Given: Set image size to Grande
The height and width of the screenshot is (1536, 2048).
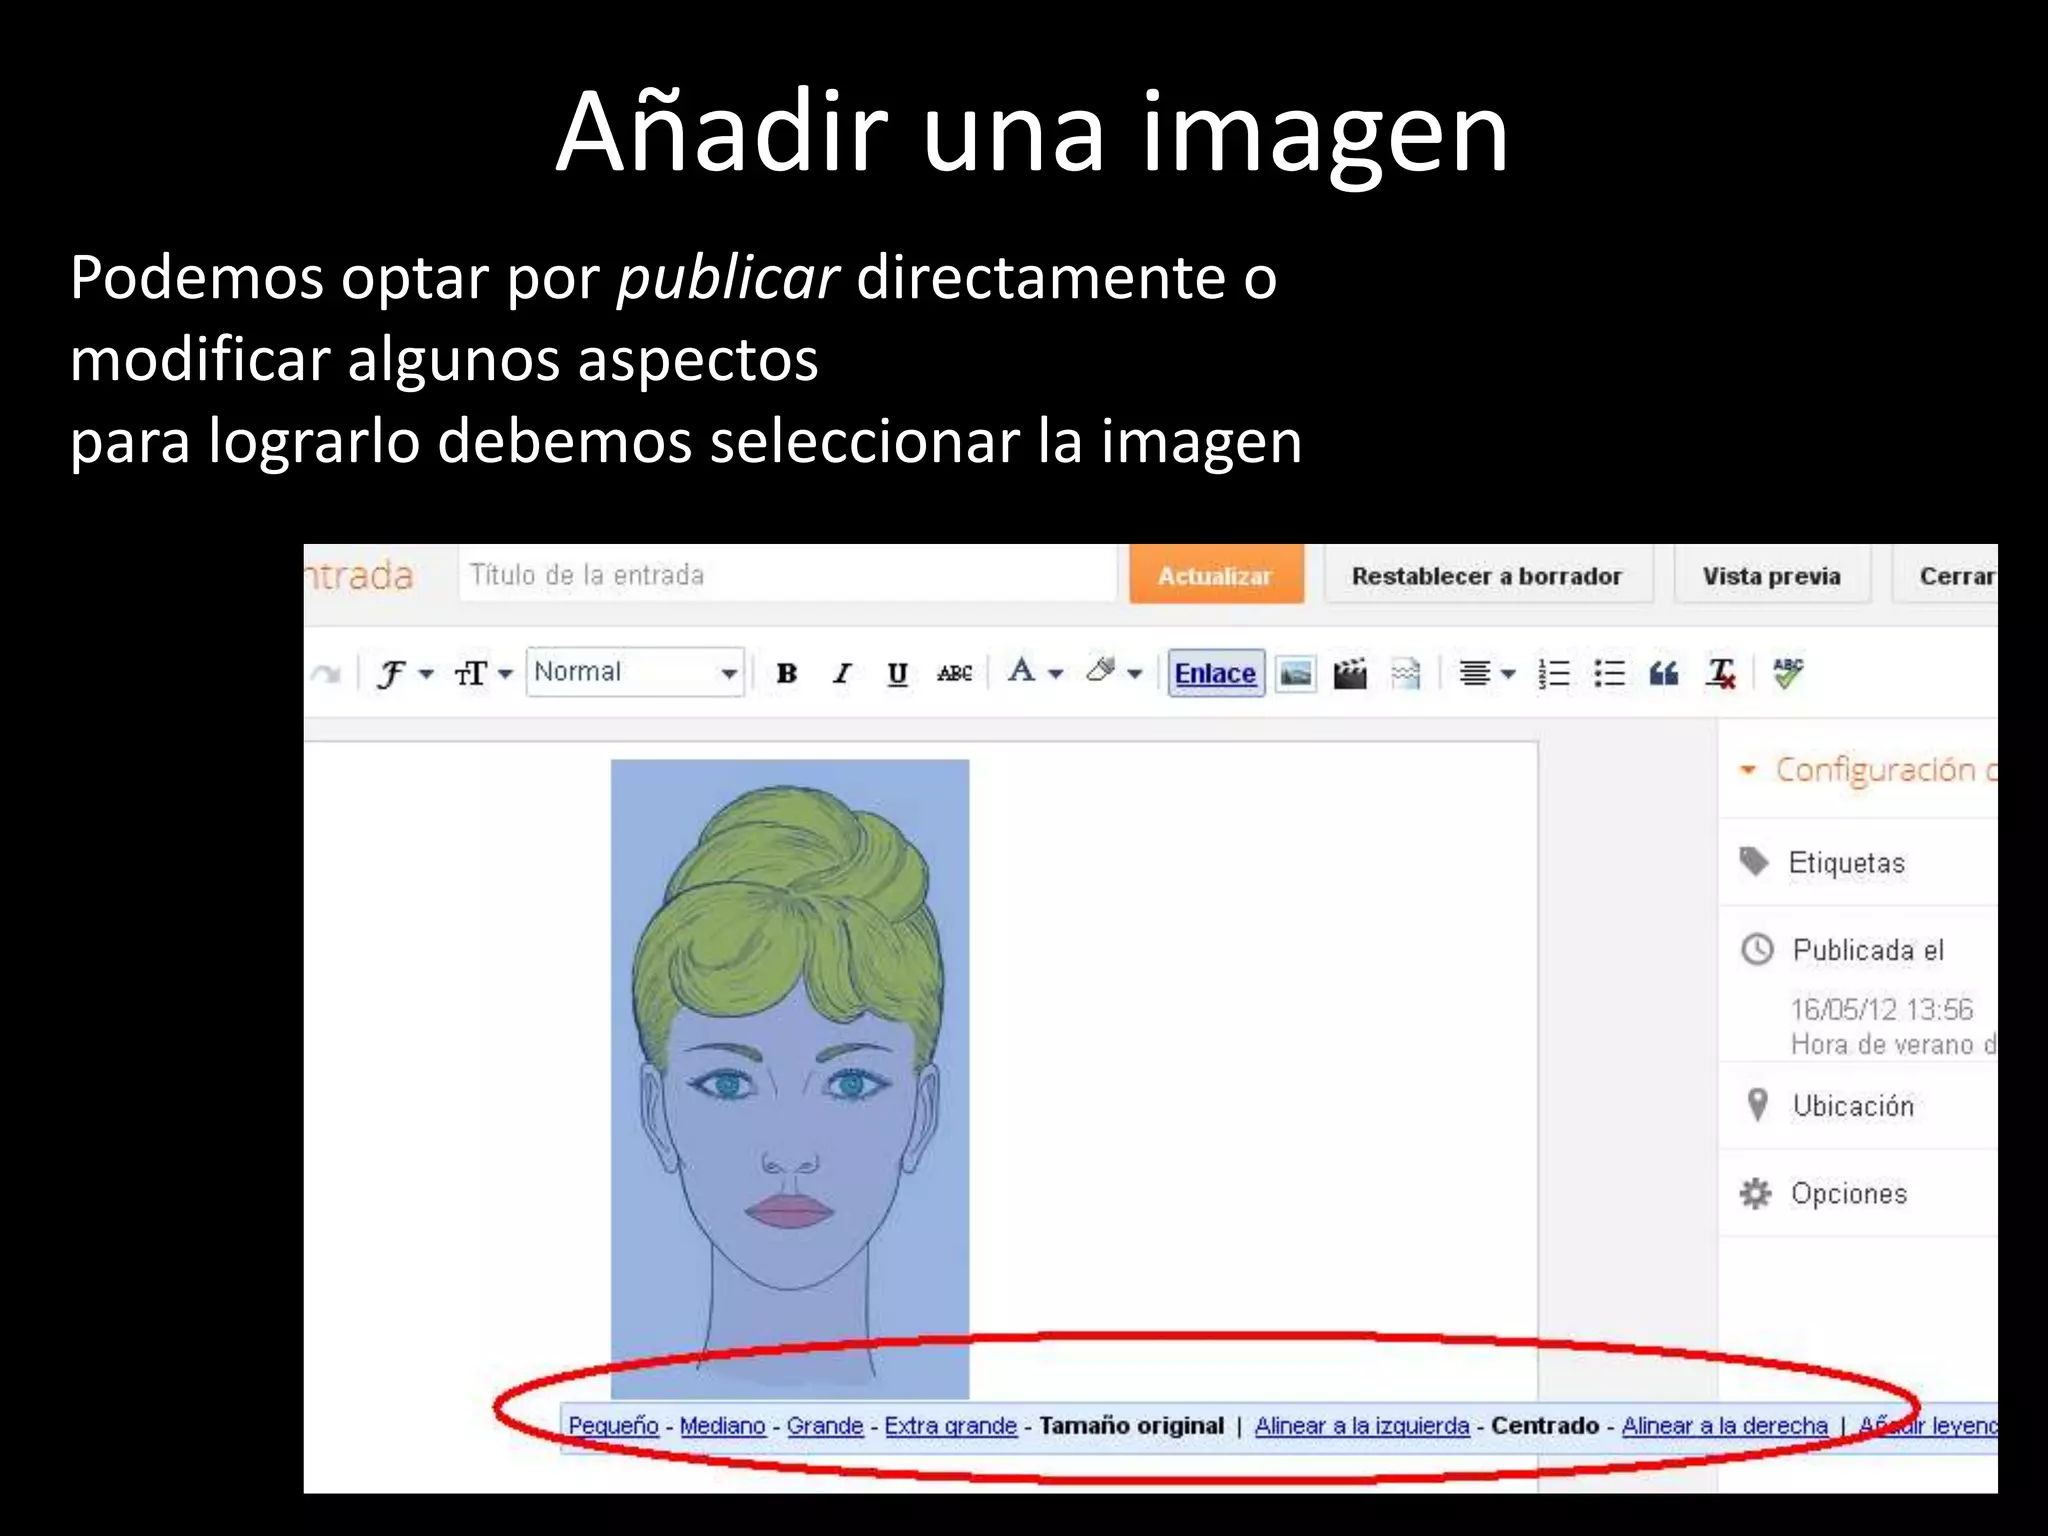Looking at the screenshot, I should (825, 1426).
